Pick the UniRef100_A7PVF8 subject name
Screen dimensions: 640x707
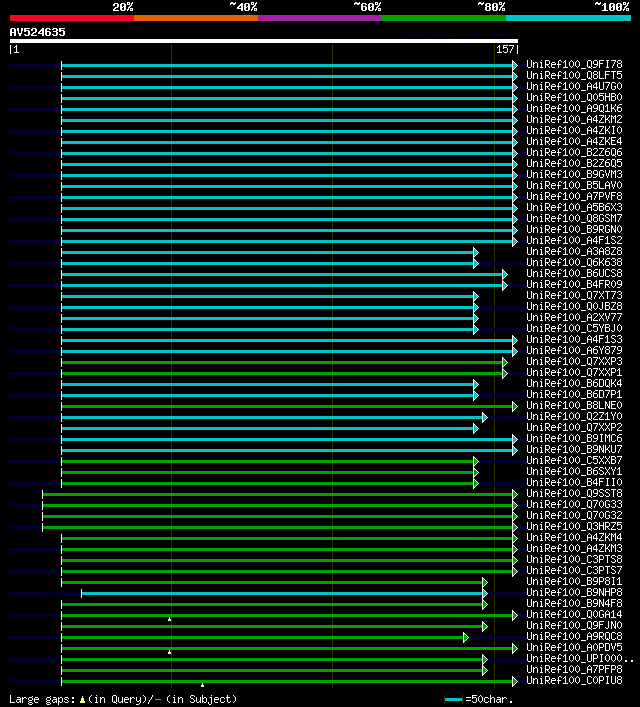(574, 196)
